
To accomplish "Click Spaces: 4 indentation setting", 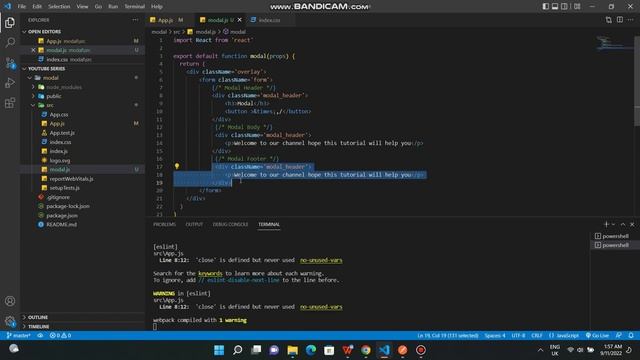I will pyautogui.click(x=495, y=336).
